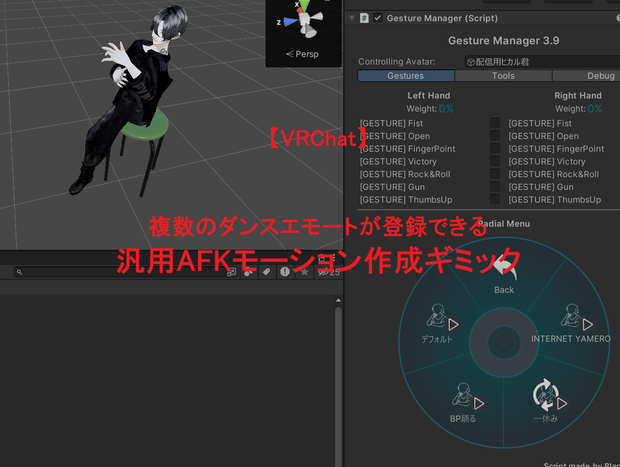The height and width of the screenshot is (467, 620).
Task: Click the Left Hand [GESTURE] Gun label
Action: pyautogui.click(x=392, y=187)
